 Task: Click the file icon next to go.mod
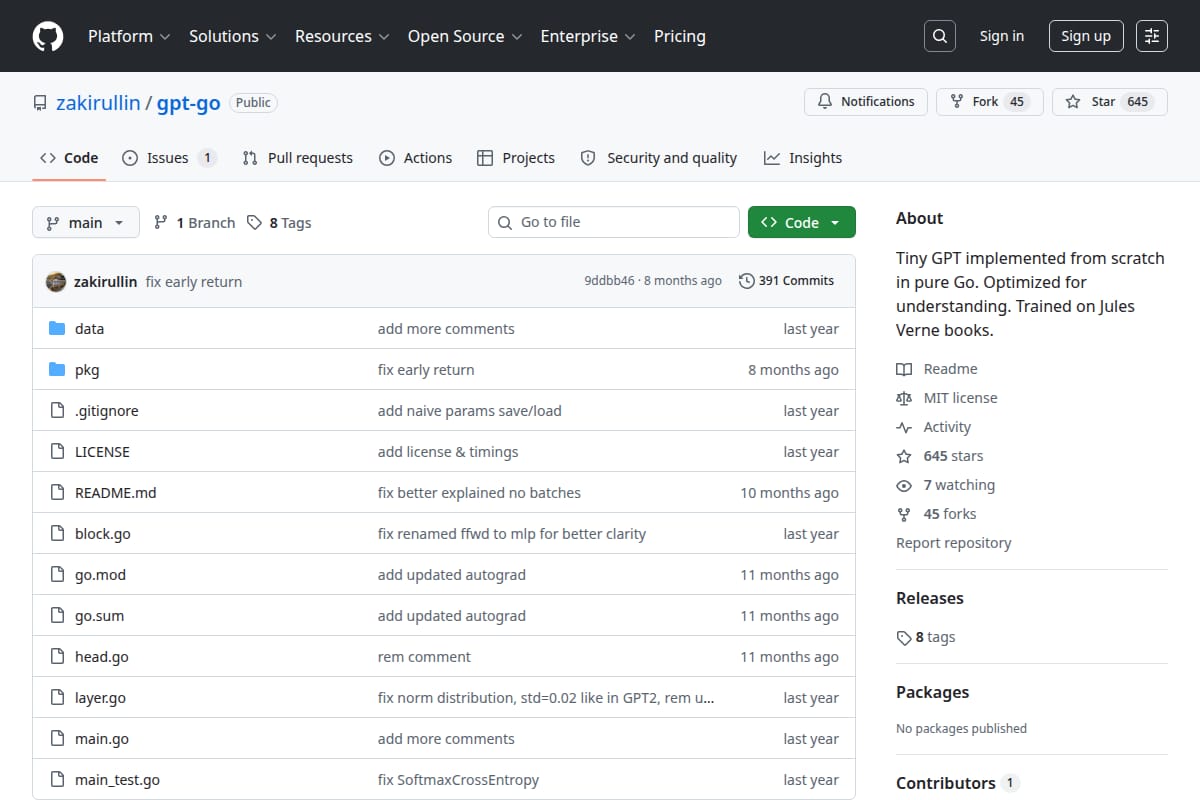point(57,575)
